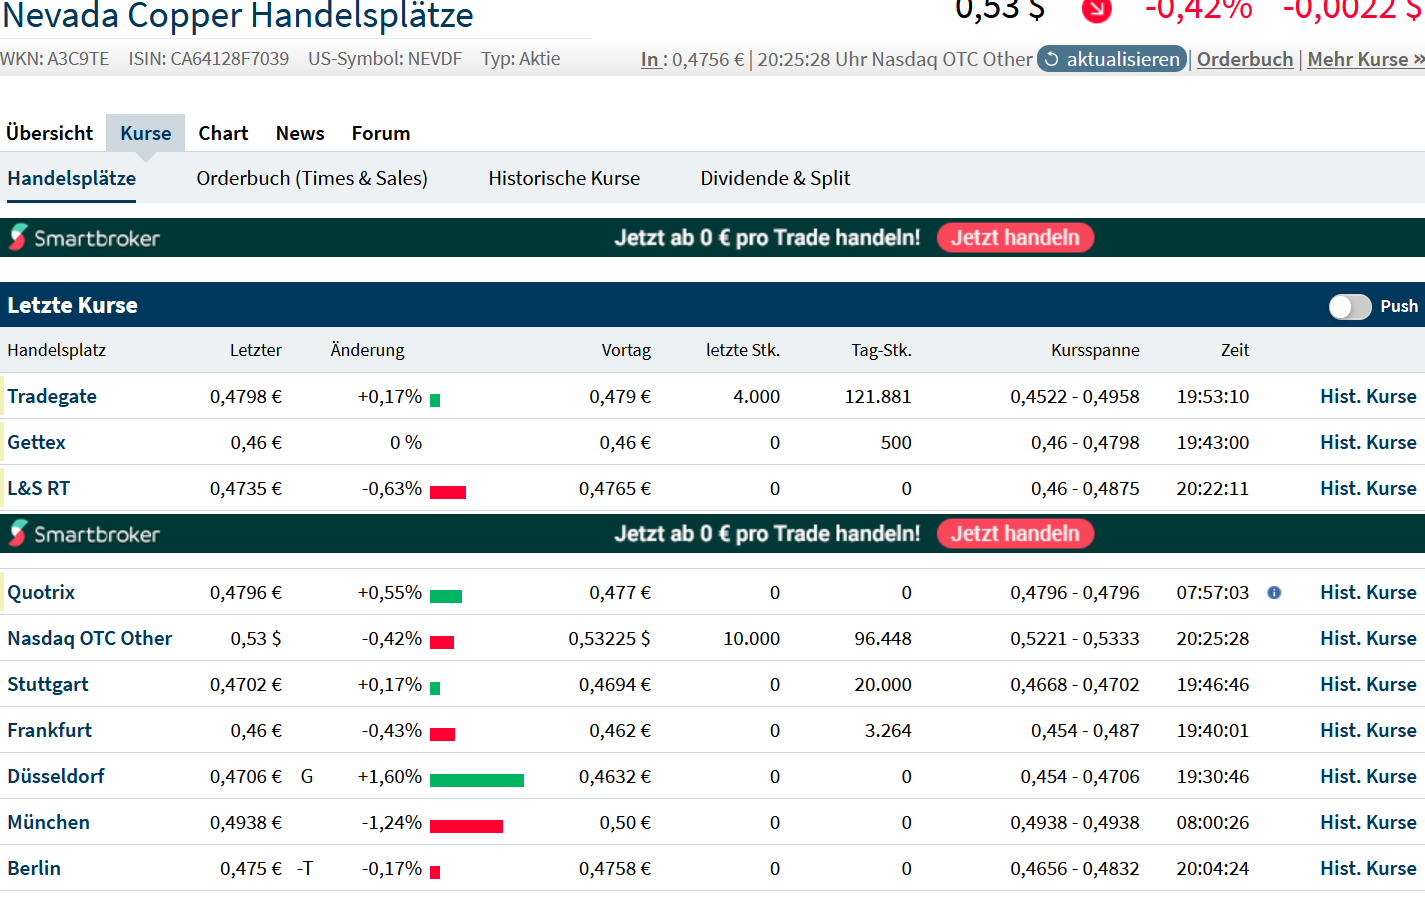Viewport: 1425px width, 917px height.
Task: Click the Smartbroker logo below the L&S RT row
Action: pos(84,534)
